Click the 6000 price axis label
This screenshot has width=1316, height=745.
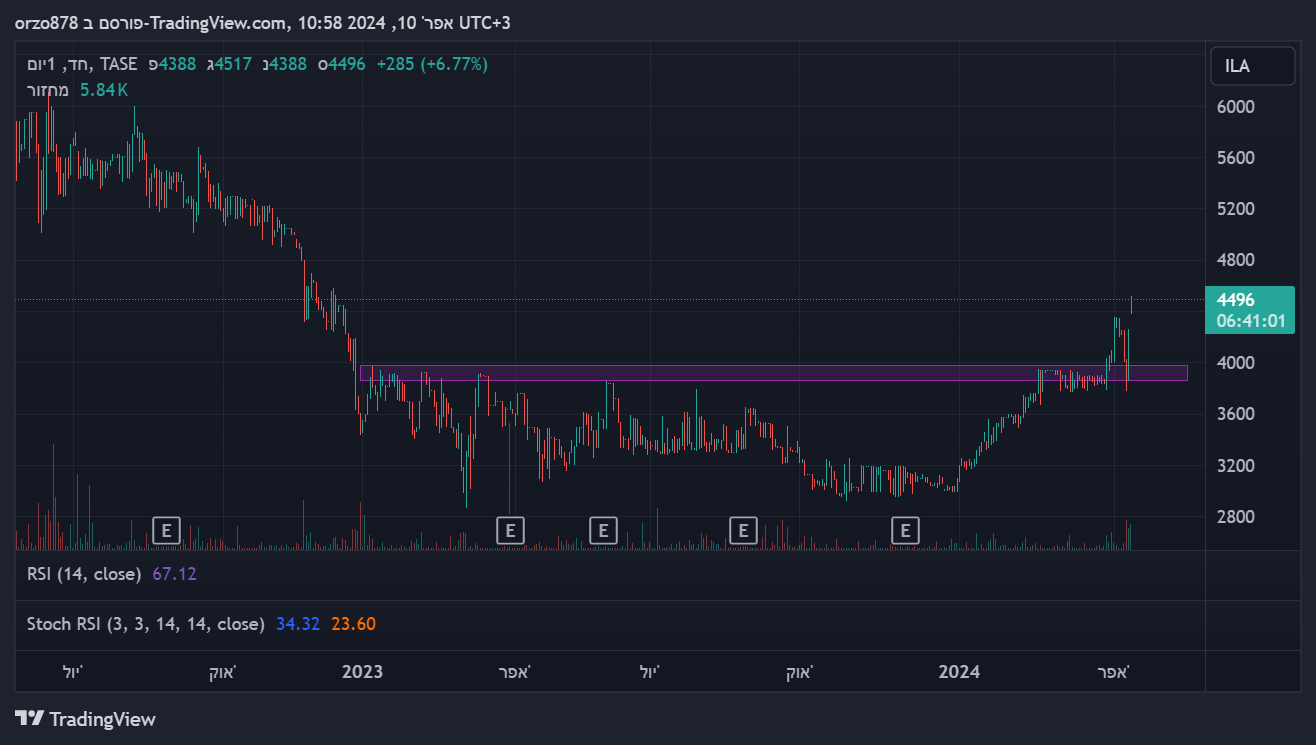(1236, 107)
